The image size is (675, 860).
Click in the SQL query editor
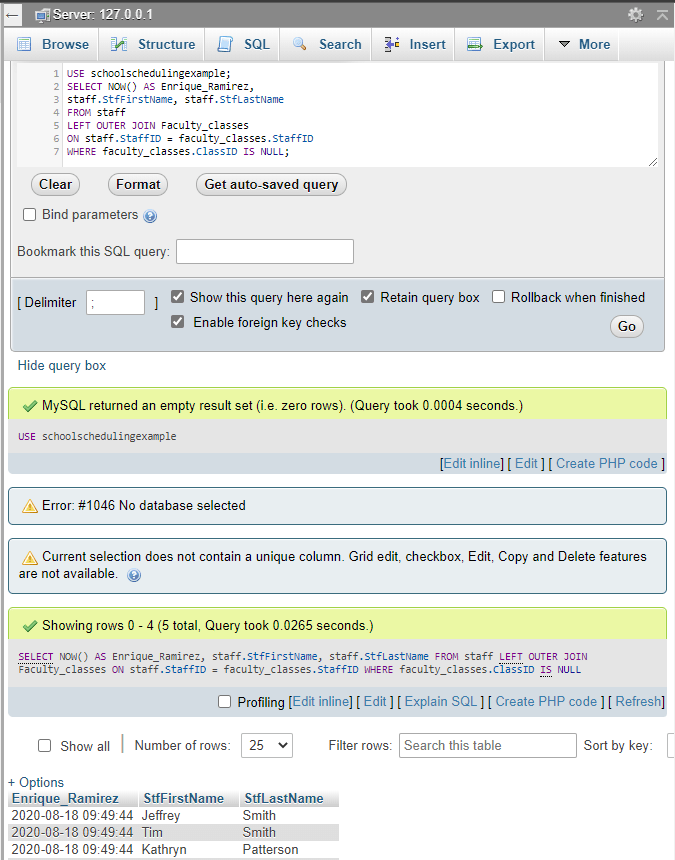point(337,115)
